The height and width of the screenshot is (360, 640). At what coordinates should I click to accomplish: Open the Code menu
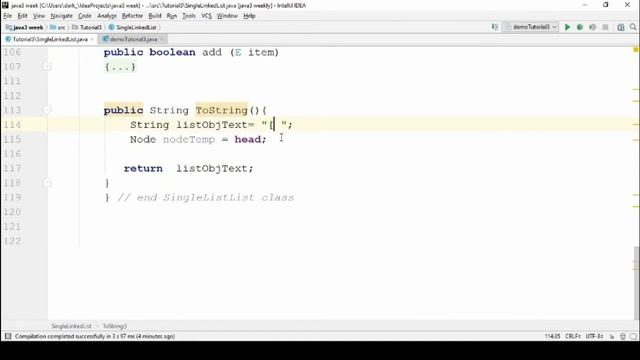pos(85,16)
